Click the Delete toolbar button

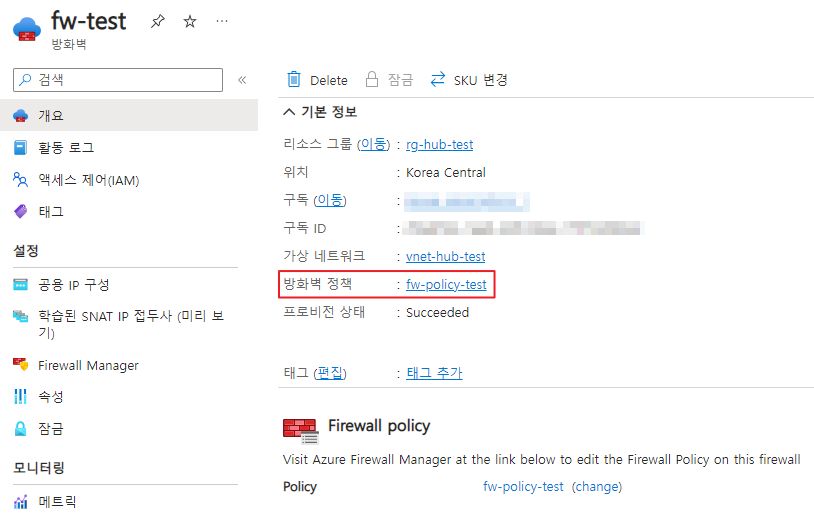pyautogui.click(x=317, y=80)
